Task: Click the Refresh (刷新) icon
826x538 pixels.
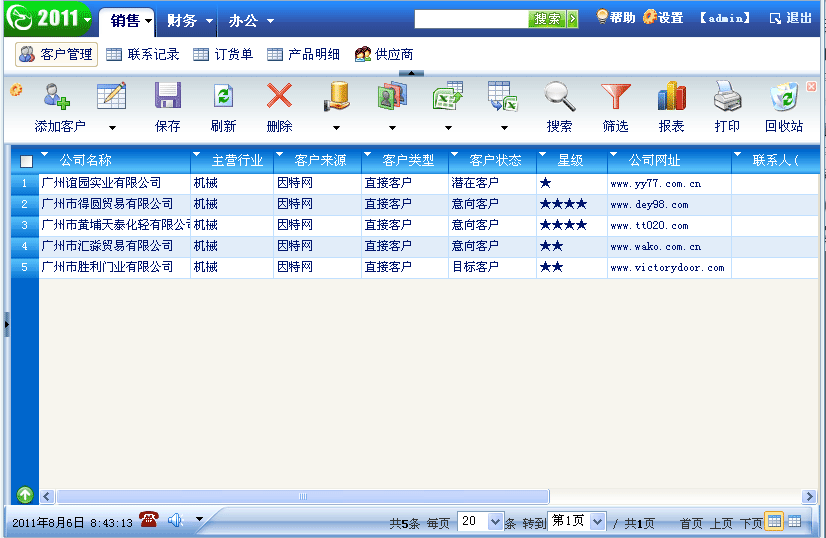Action: pos(223,96)
